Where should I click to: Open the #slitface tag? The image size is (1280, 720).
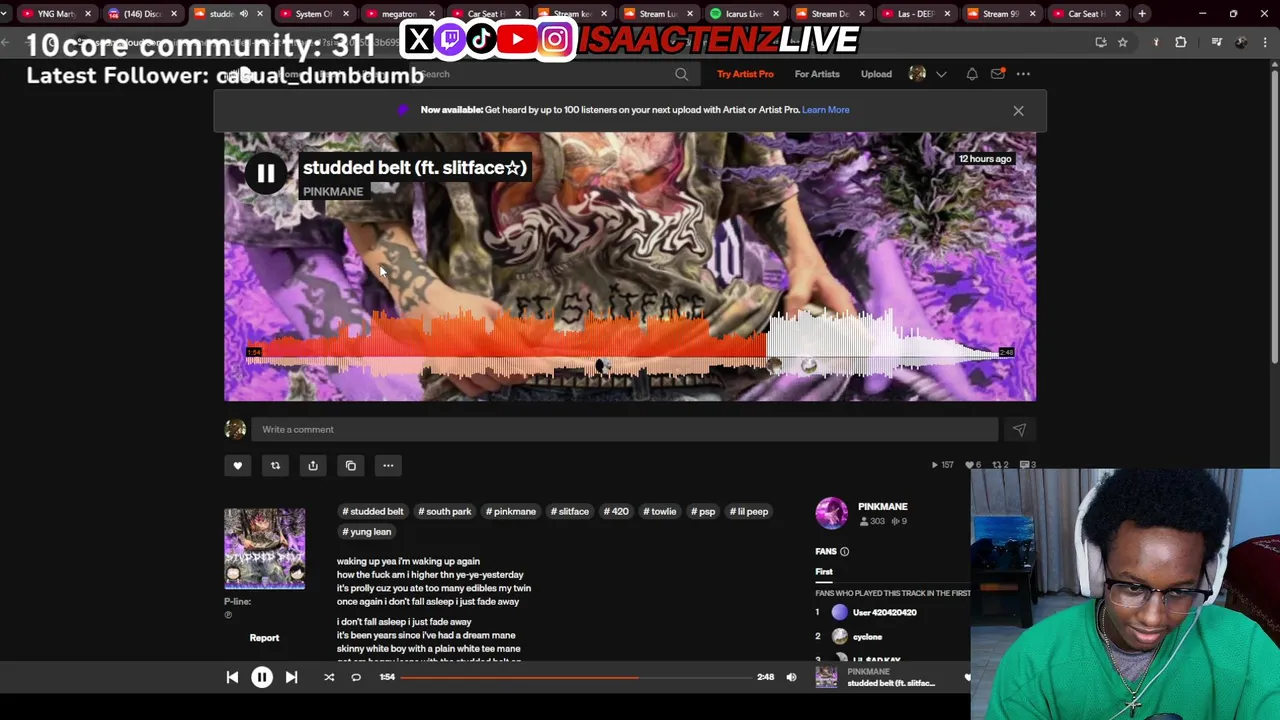click(570, 511)
